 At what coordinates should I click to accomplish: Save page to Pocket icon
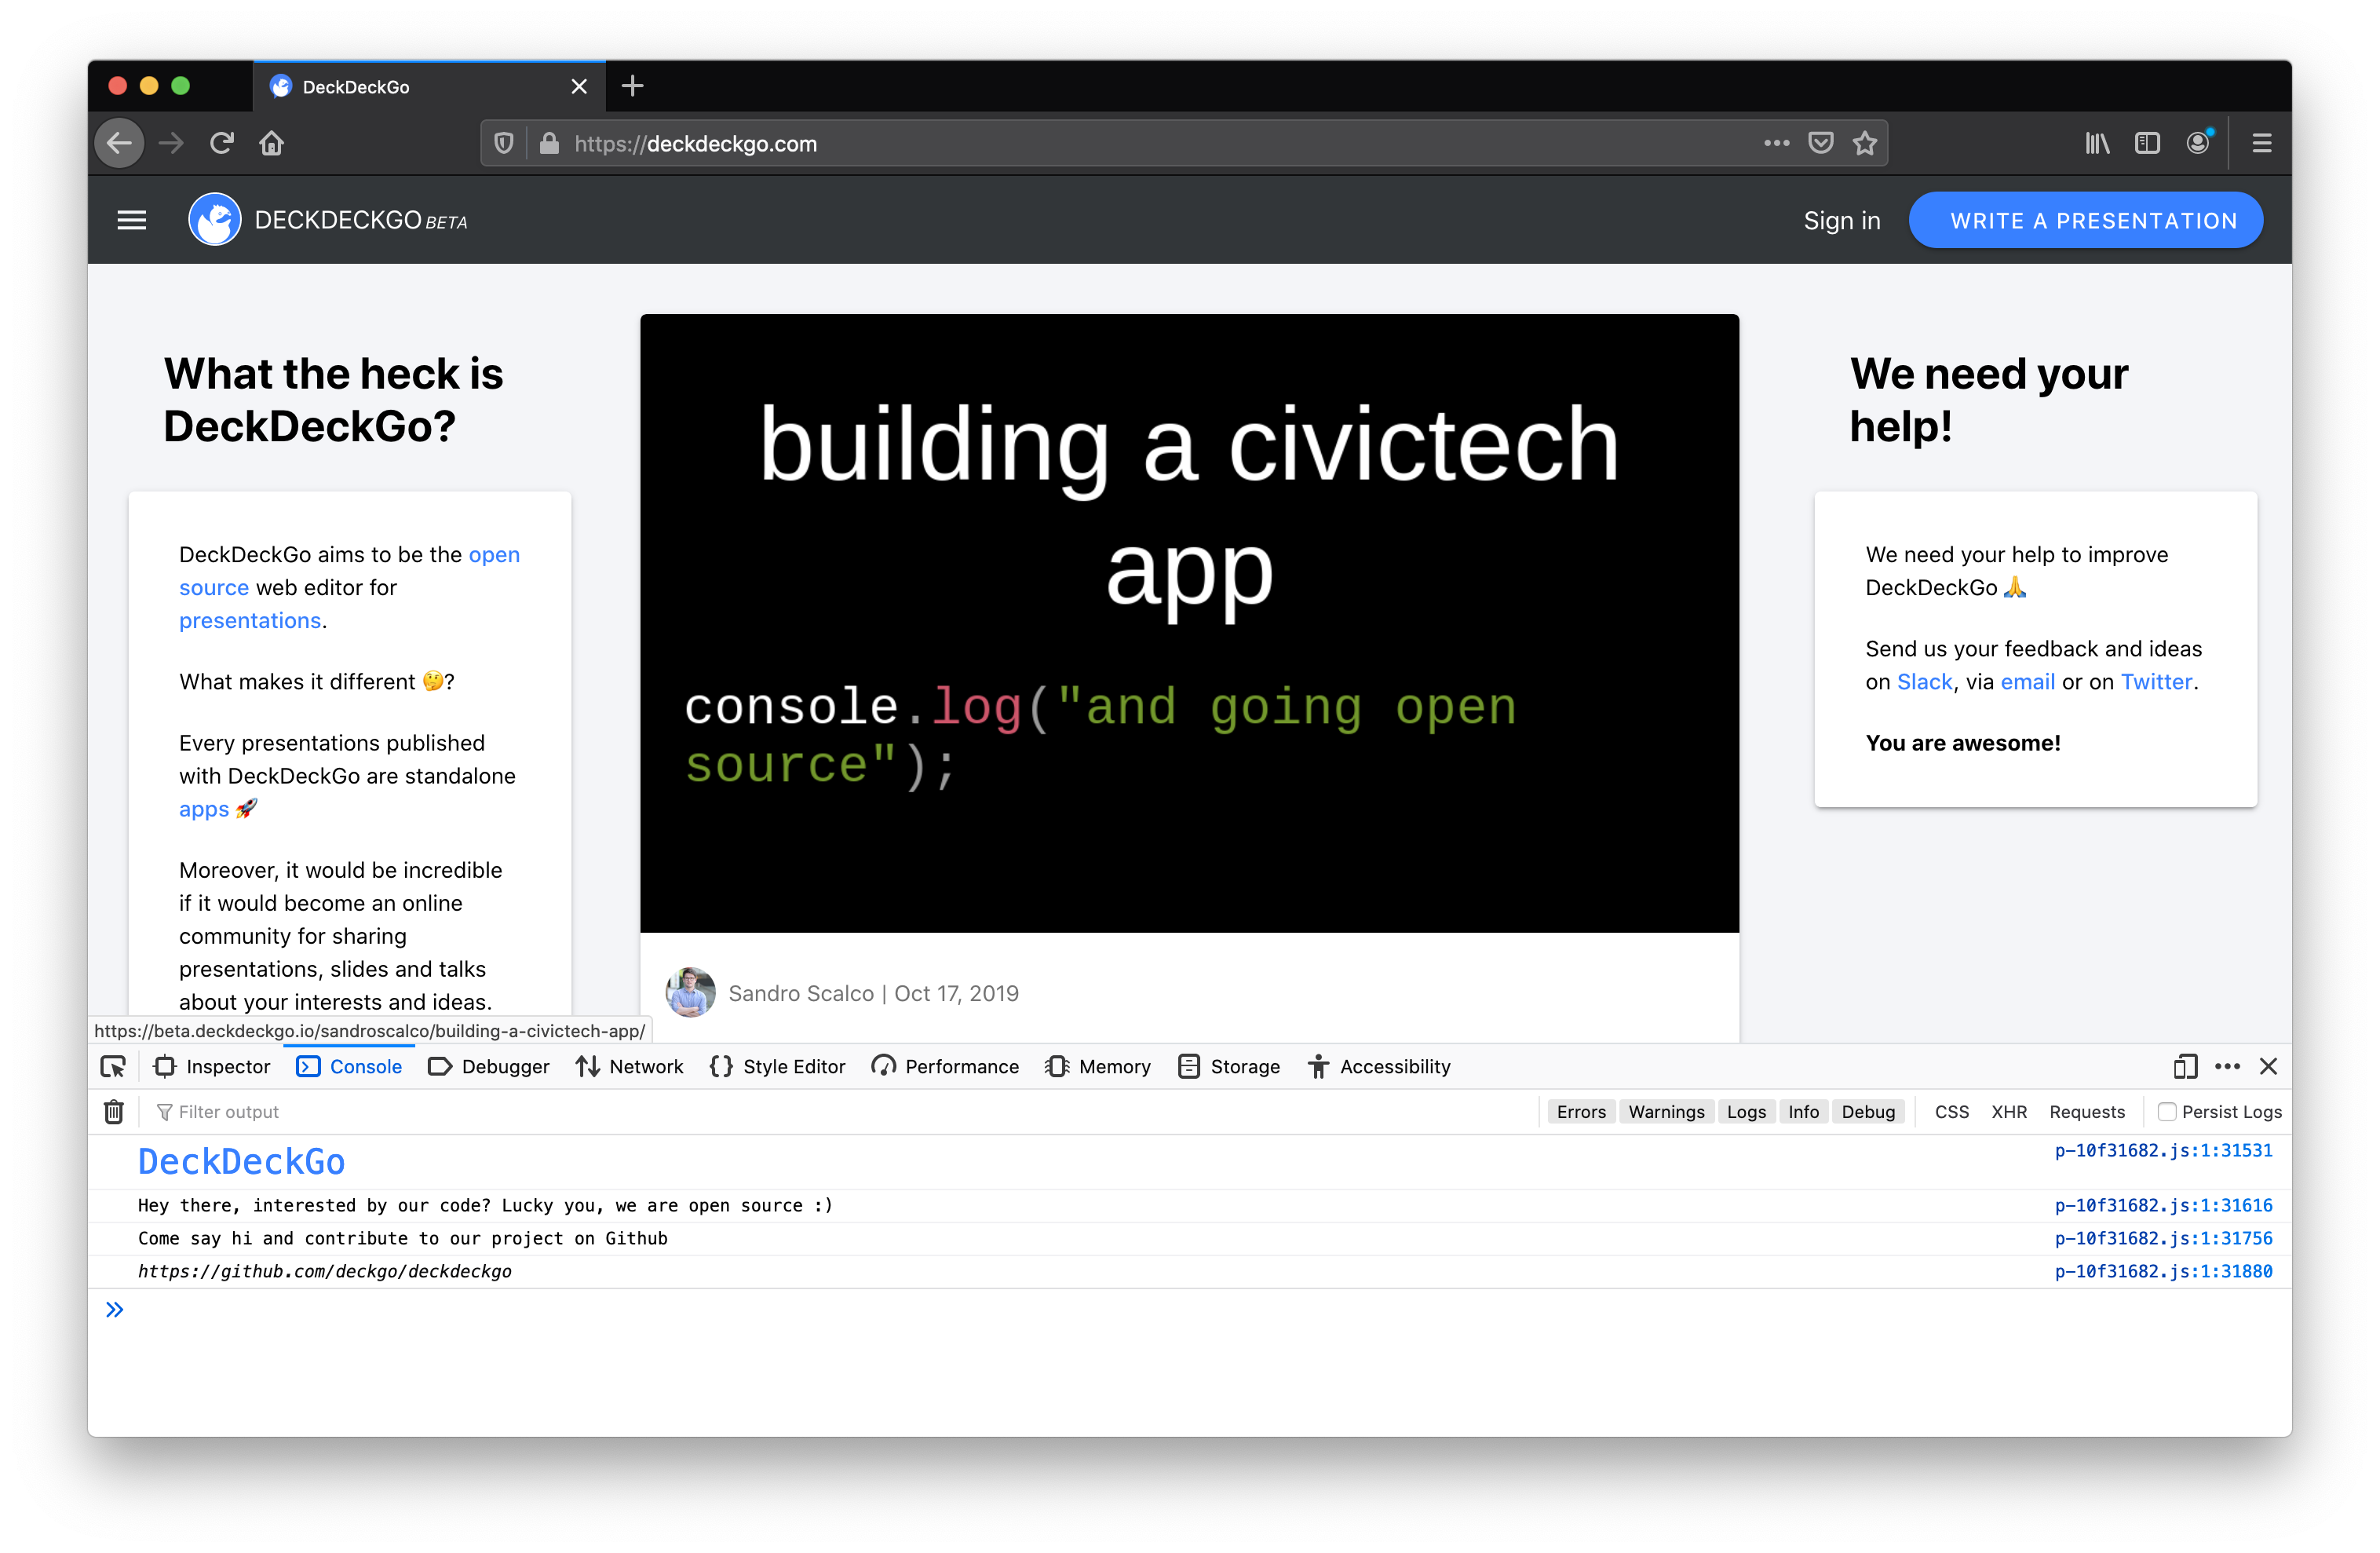(x=1821, y=143)
